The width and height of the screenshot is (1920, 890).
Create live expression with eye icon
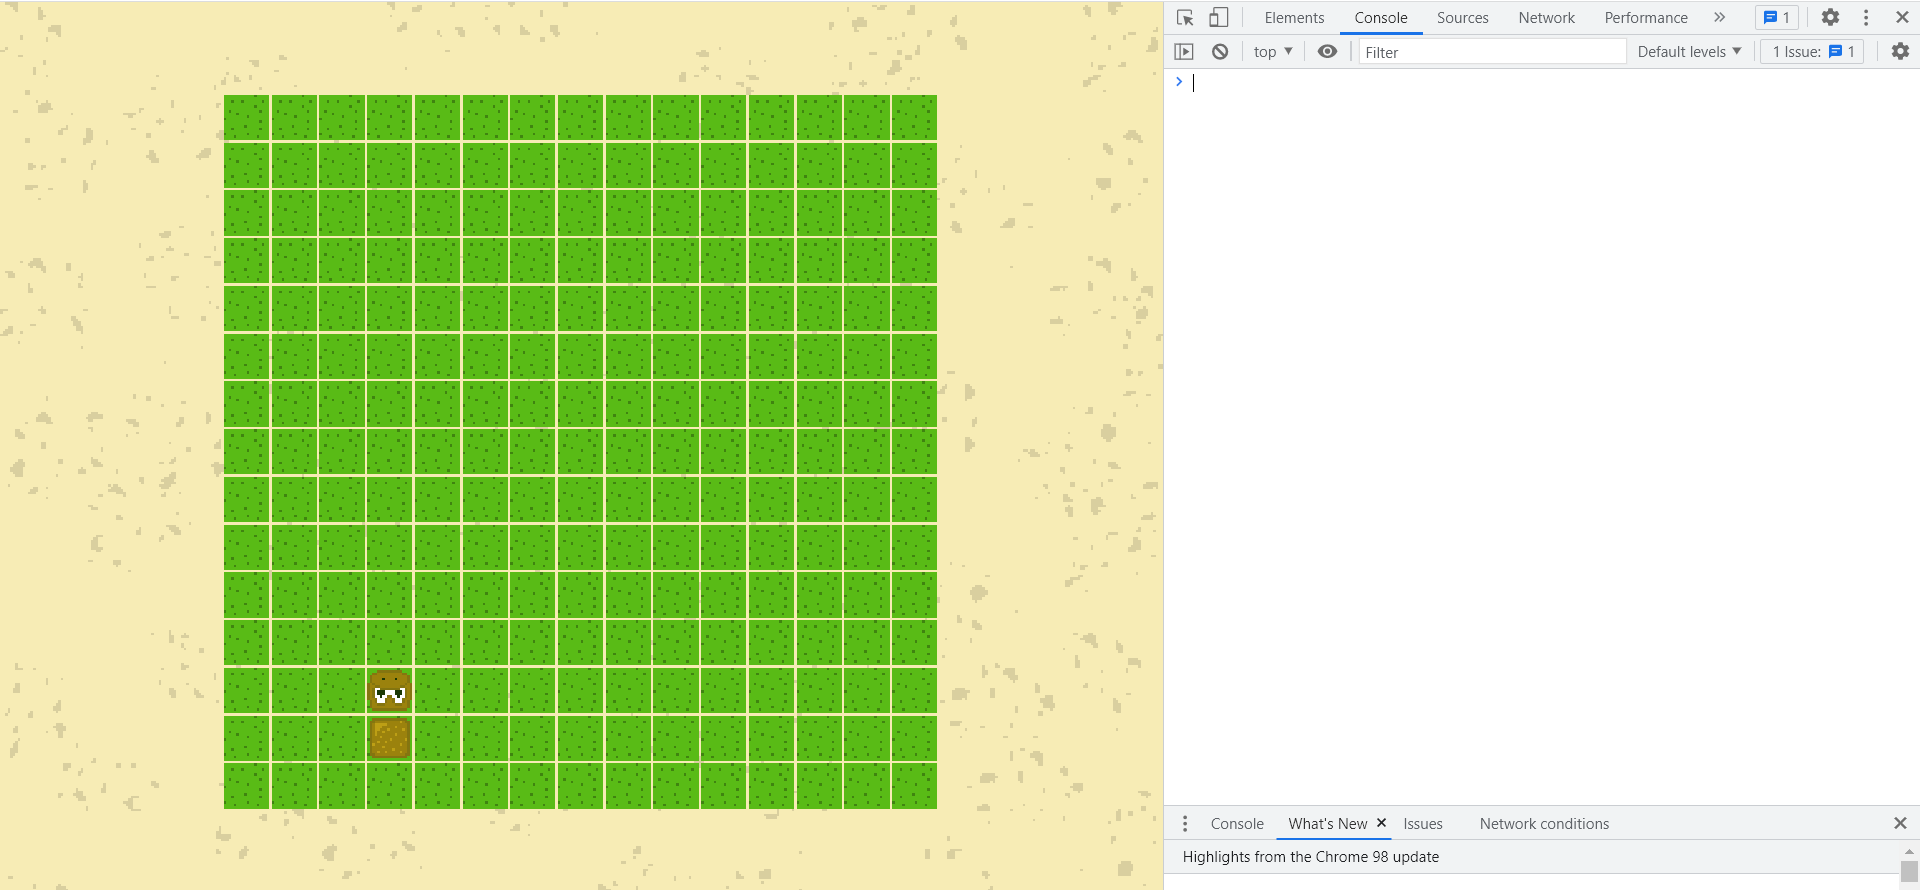click(x=1327, y=52)
